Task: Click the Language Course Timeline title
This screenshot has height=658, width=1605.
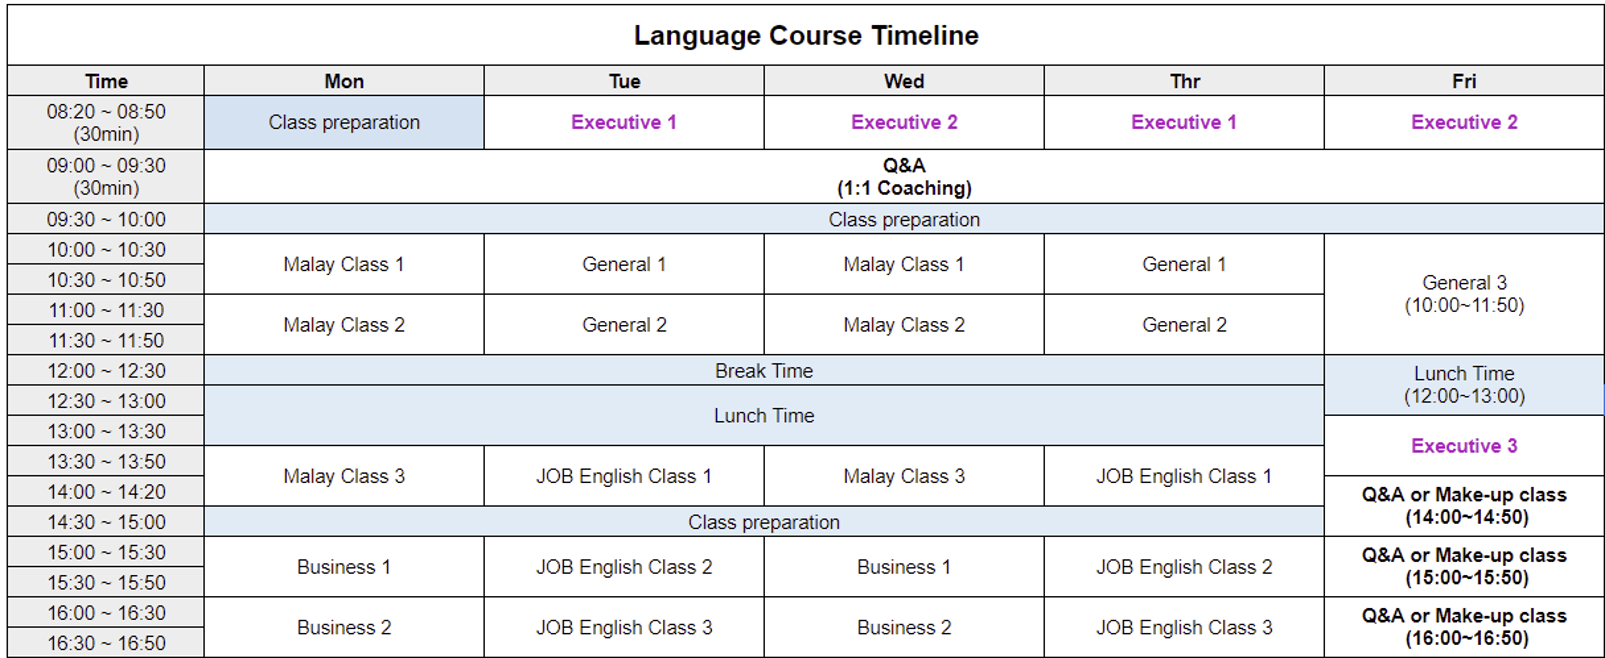Action: (806, 36)
